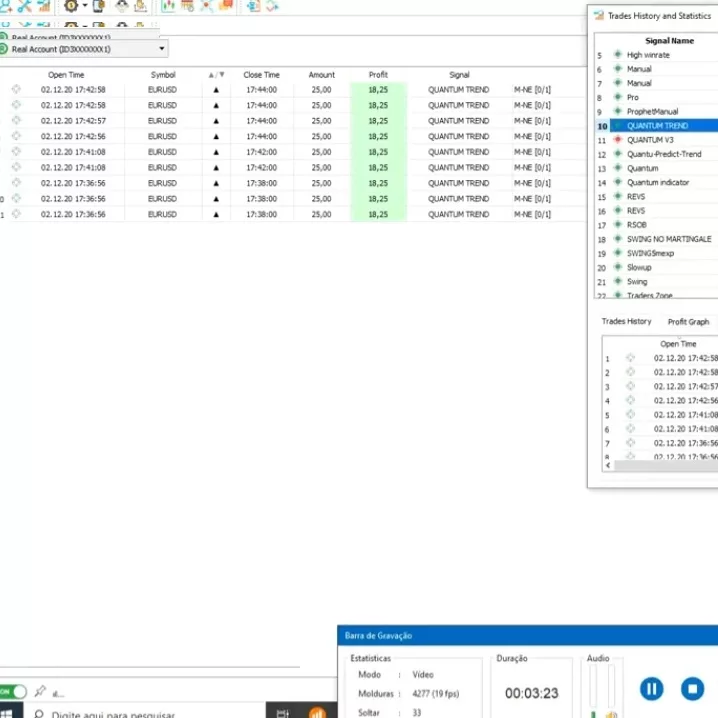Adjust the right Audio level slider

611,687
